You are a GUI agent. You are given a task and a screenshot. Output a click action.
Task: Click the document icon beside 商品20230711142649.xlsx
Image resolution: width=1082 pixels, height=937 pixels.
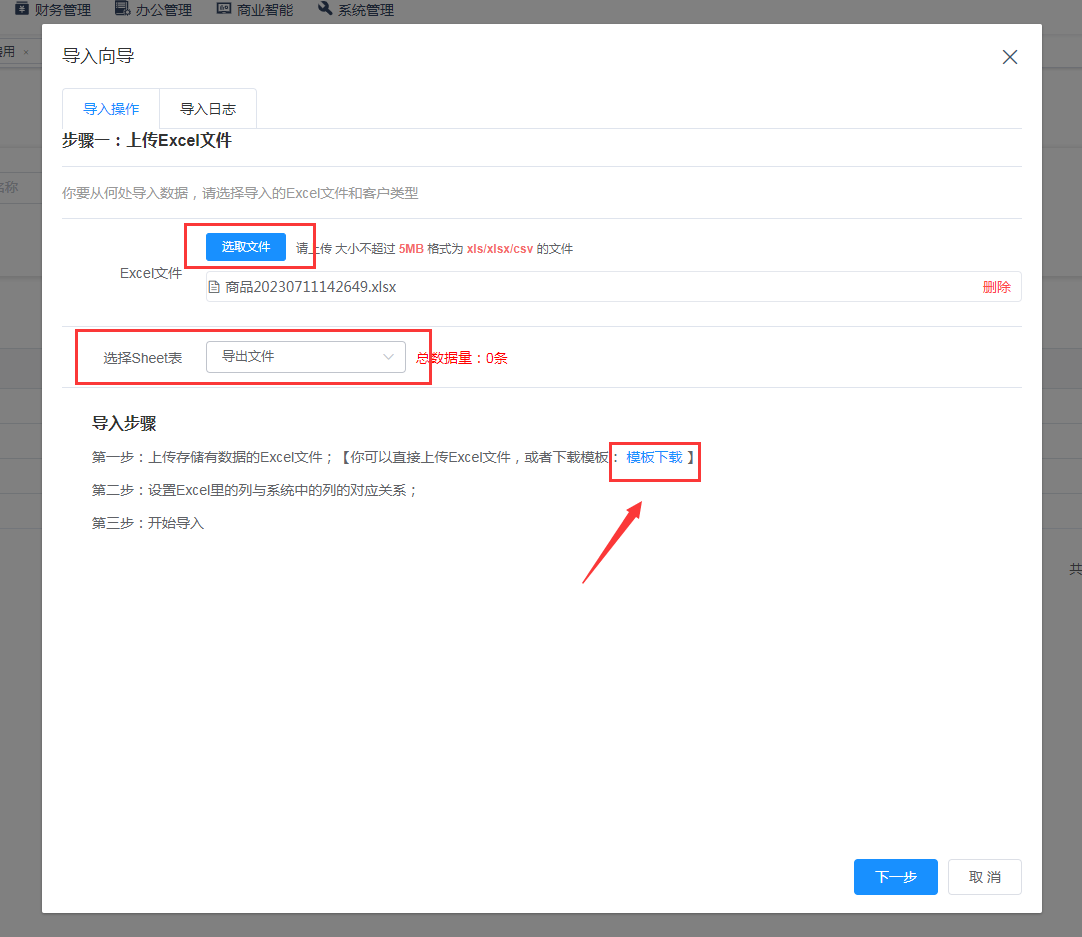point(214,287)
